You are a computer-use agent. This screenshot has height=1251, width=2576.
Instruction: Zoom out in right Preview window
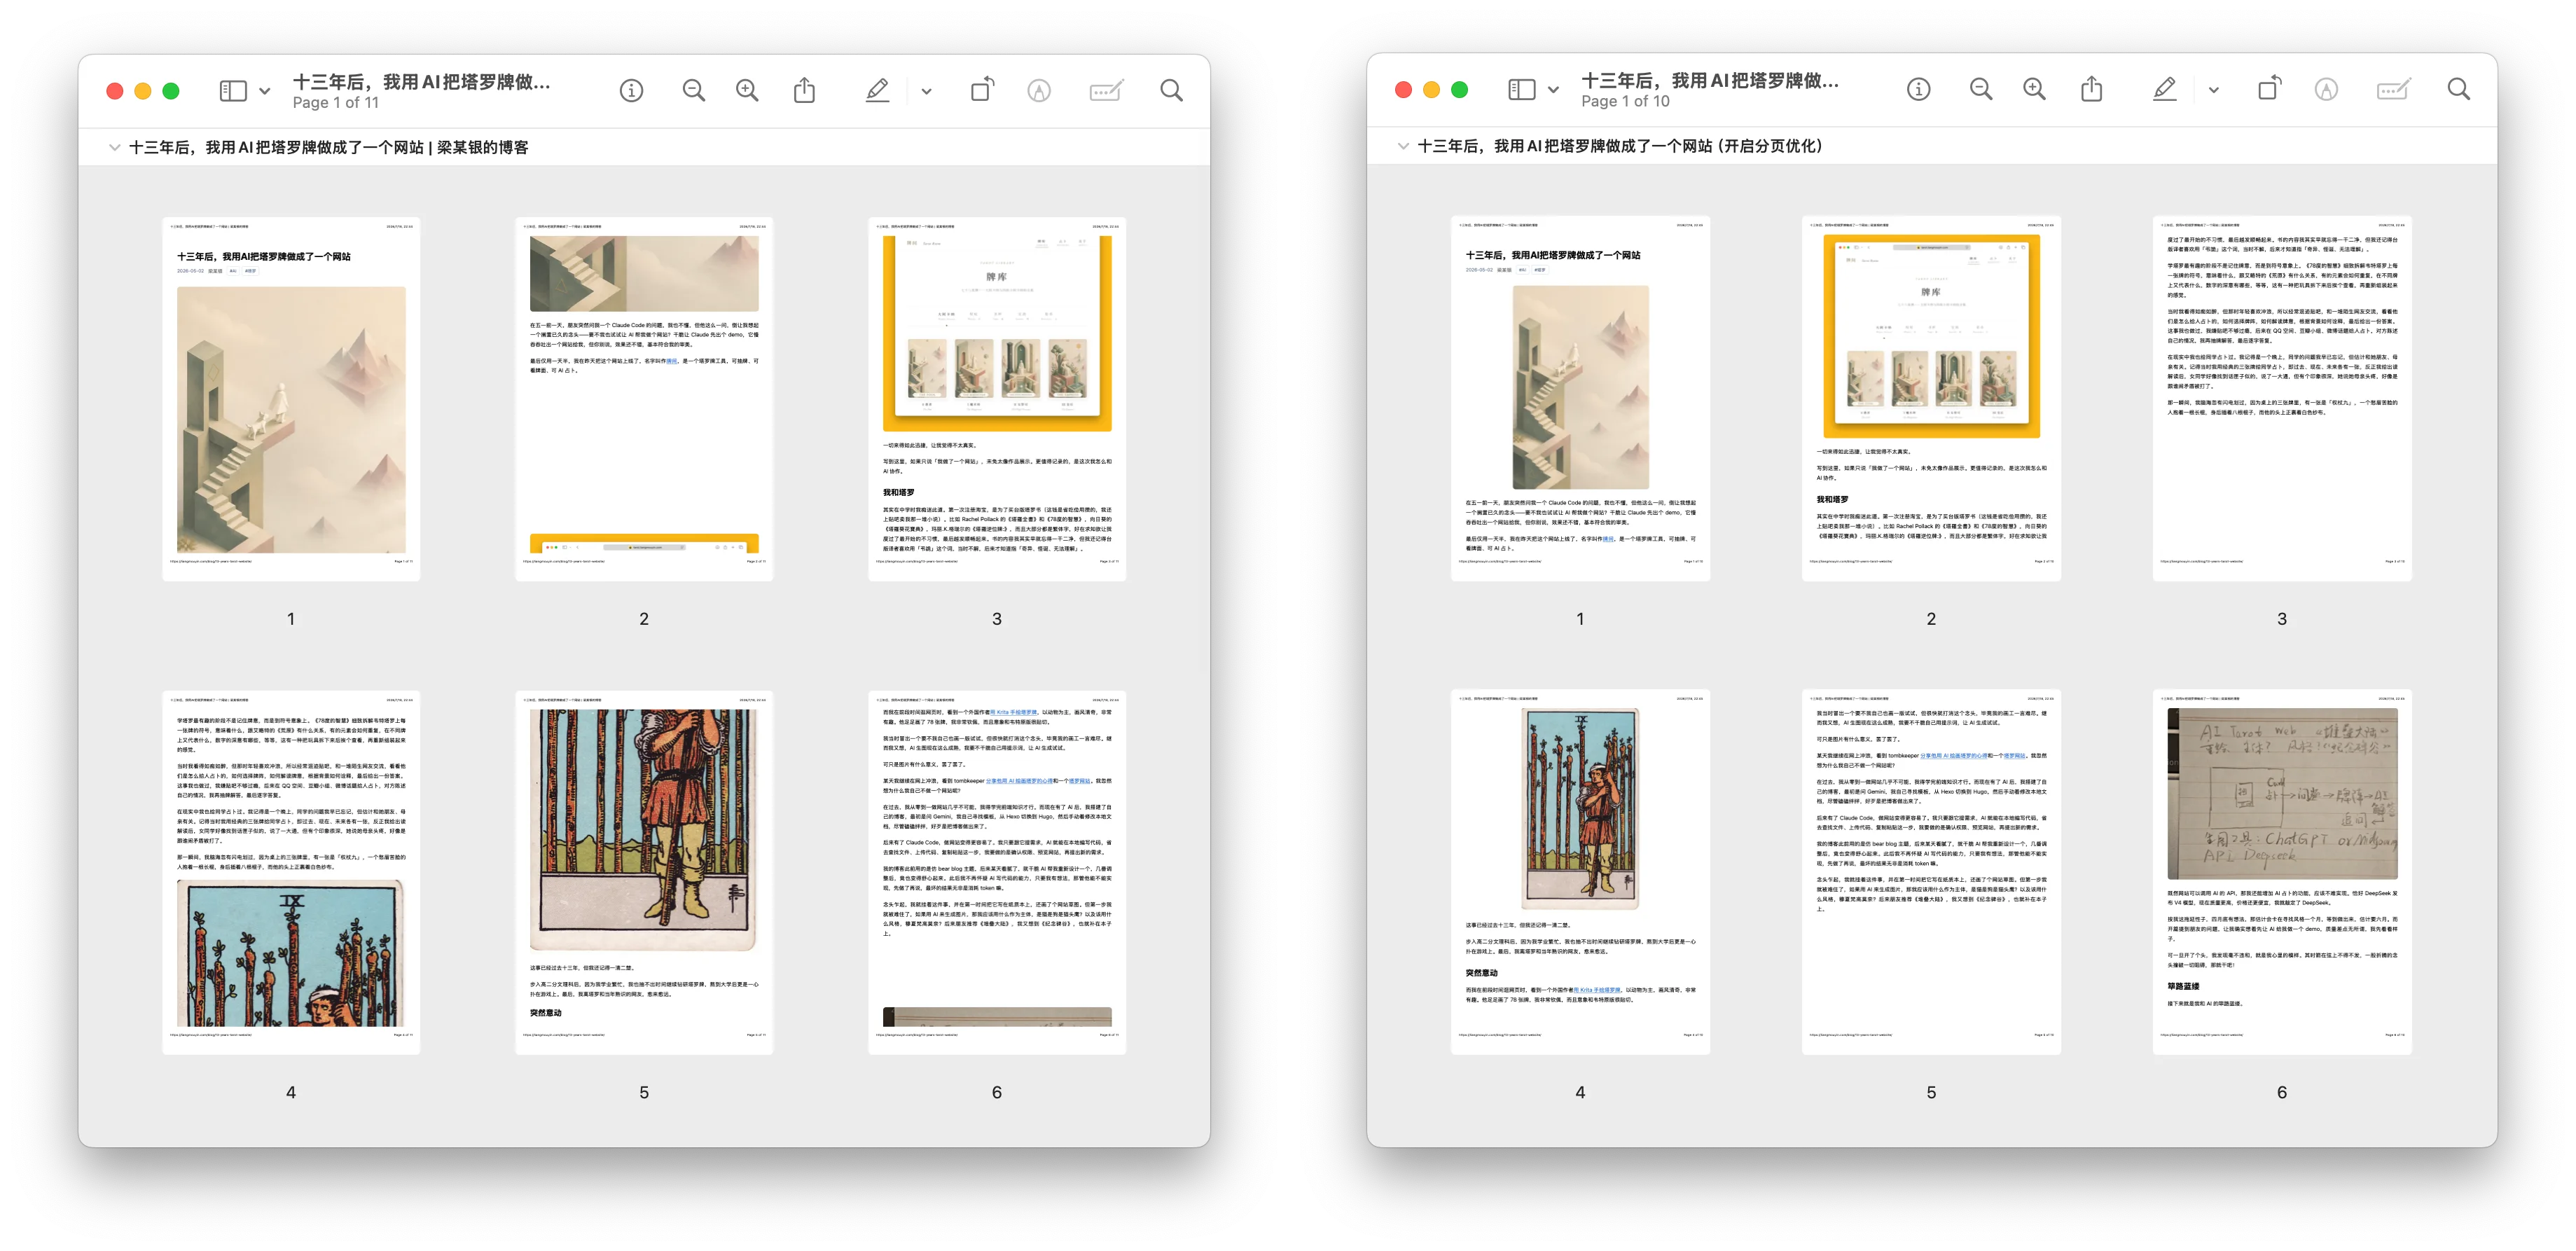(x=1980, y=90)
